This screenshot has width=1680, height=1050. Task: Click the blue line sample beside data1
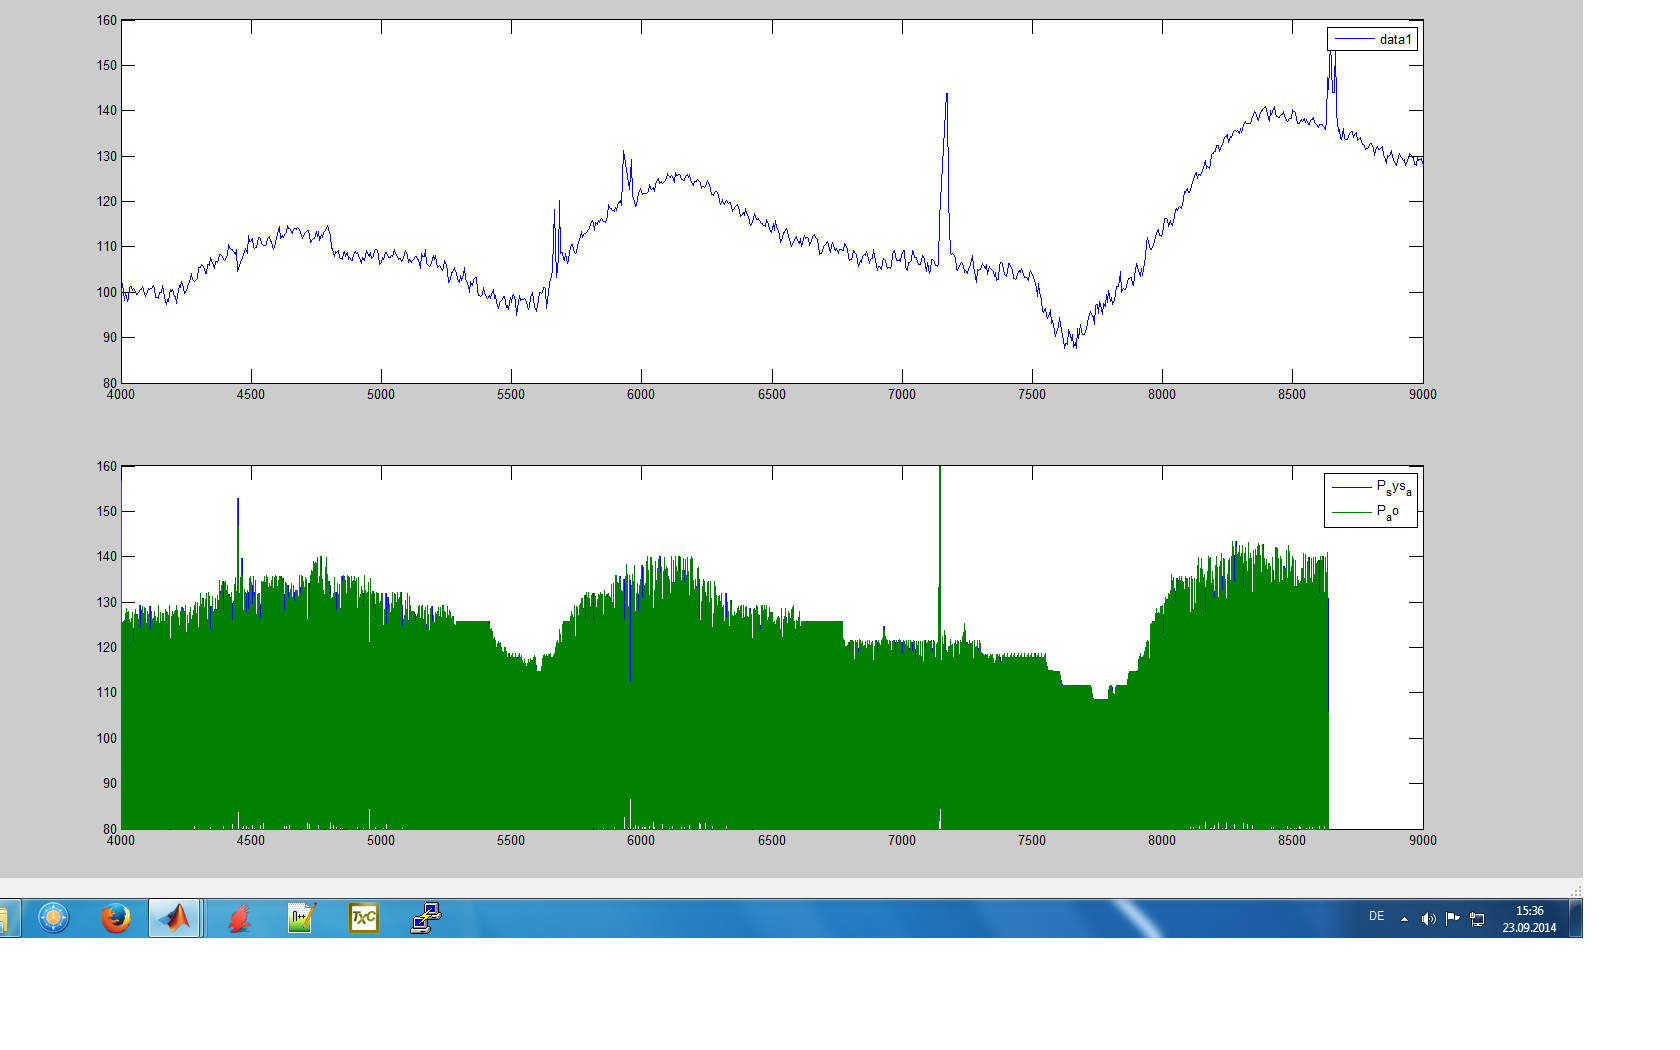[1353, 39]
